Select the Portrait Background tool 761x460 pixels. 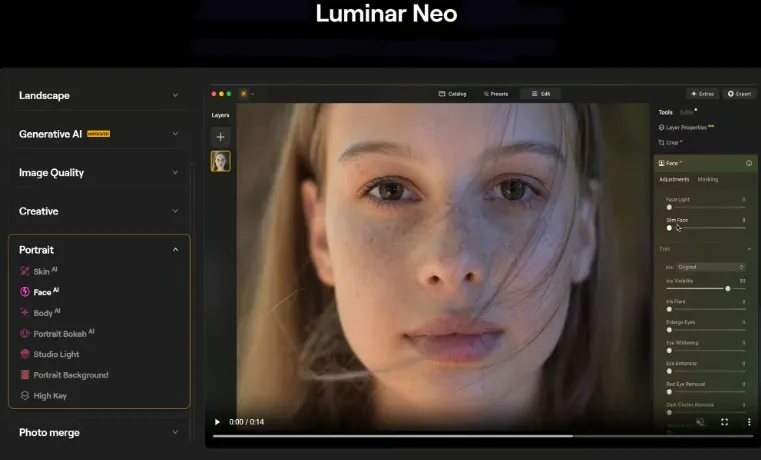pos(64,375)
